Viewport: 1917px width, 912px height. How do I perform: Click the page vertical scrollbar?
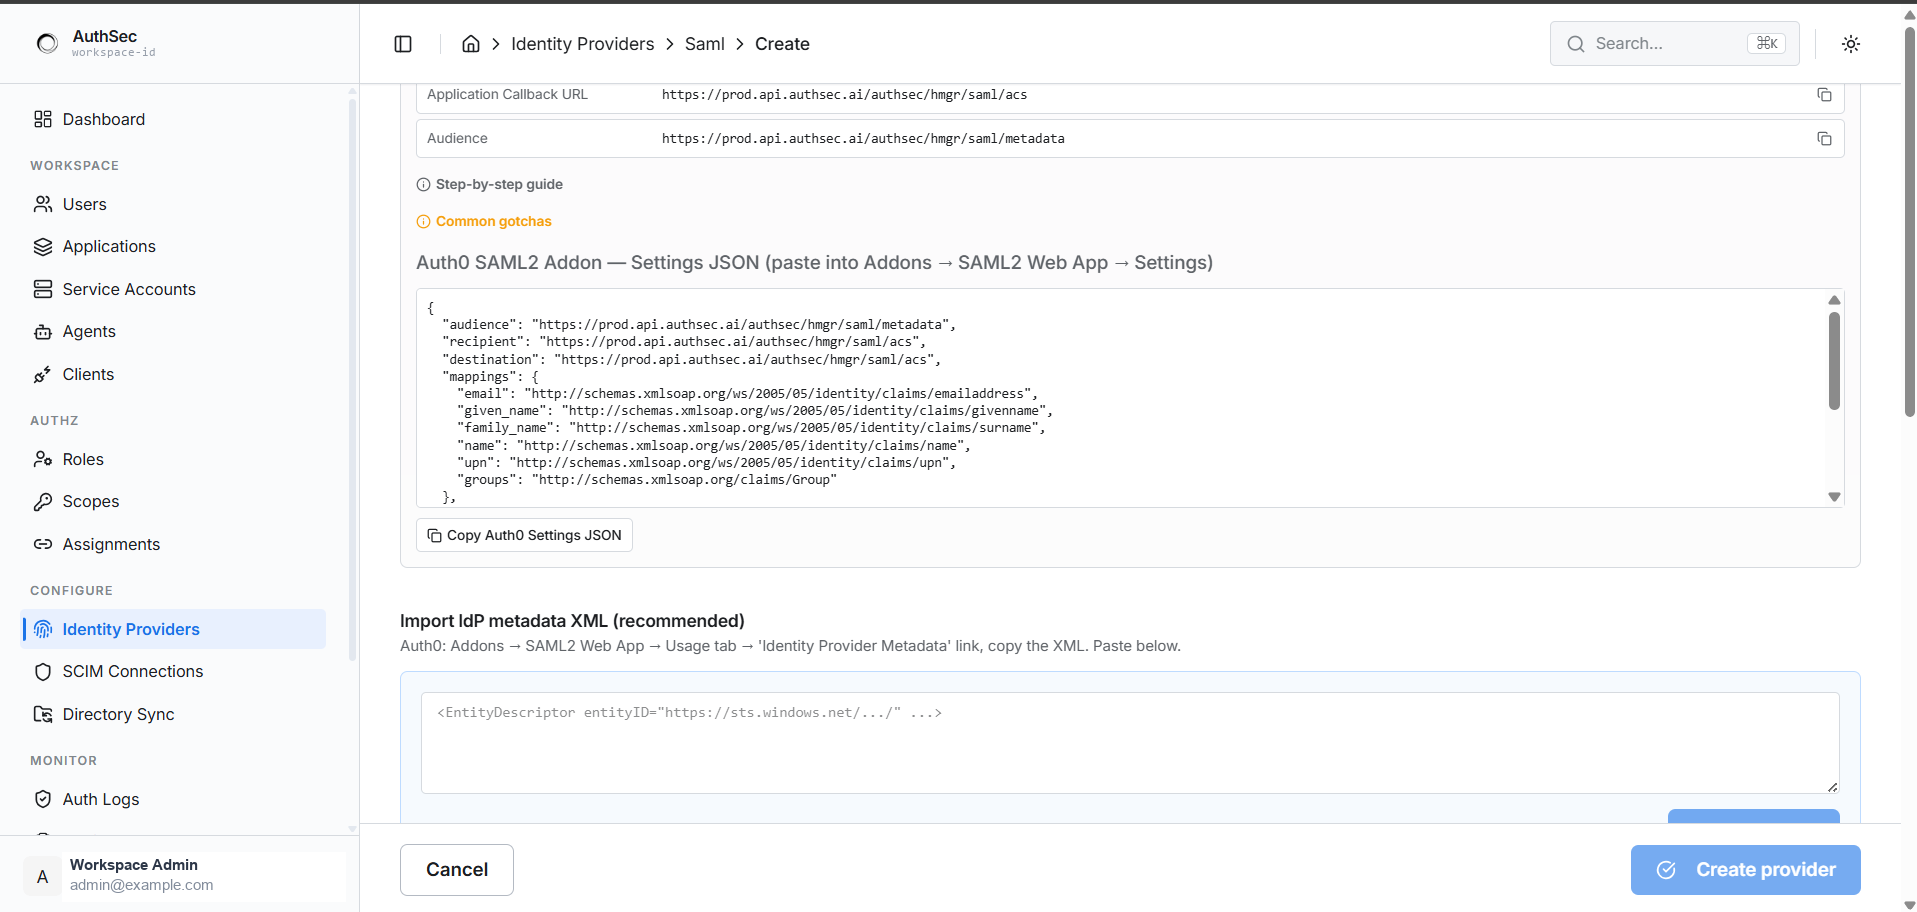[x=1909, y=220]
